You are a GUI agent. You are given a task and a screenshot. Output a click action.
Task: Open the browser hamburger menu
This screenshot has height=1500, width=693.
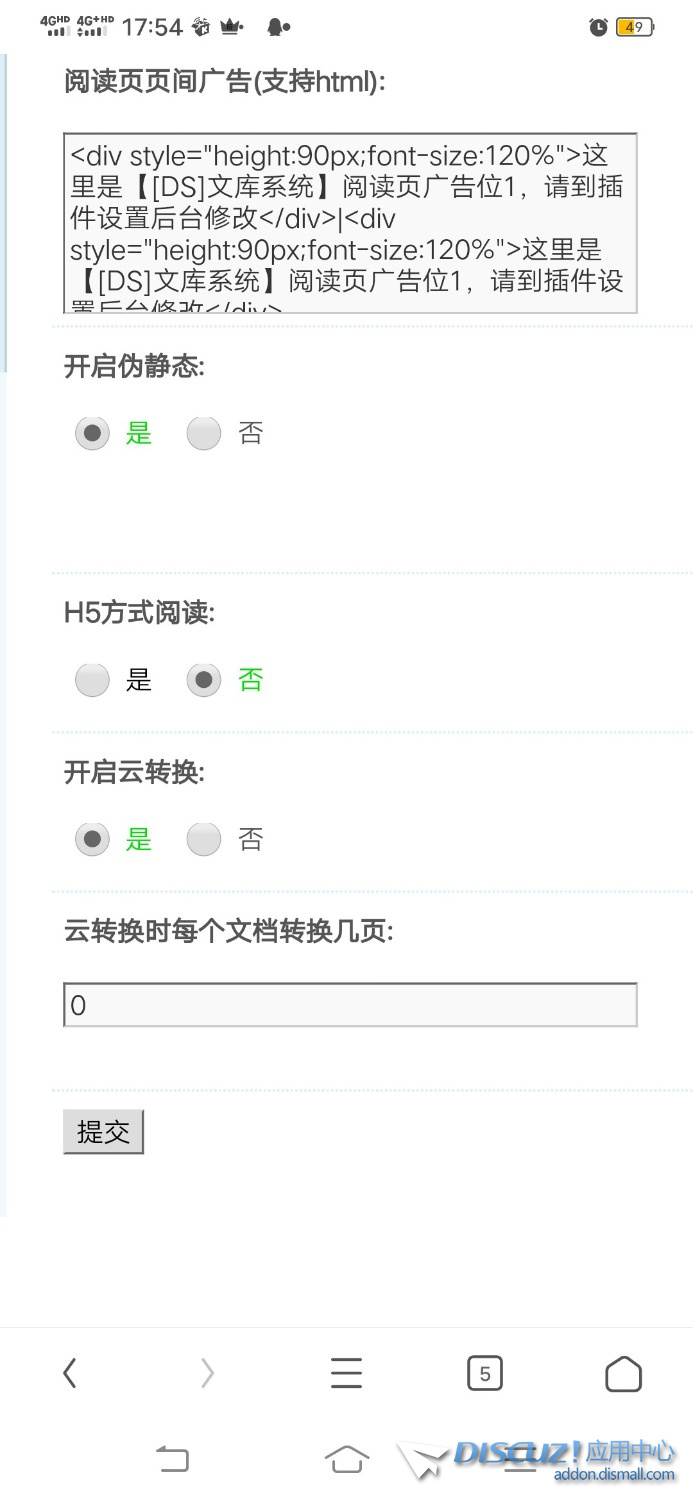[346, 1374]
